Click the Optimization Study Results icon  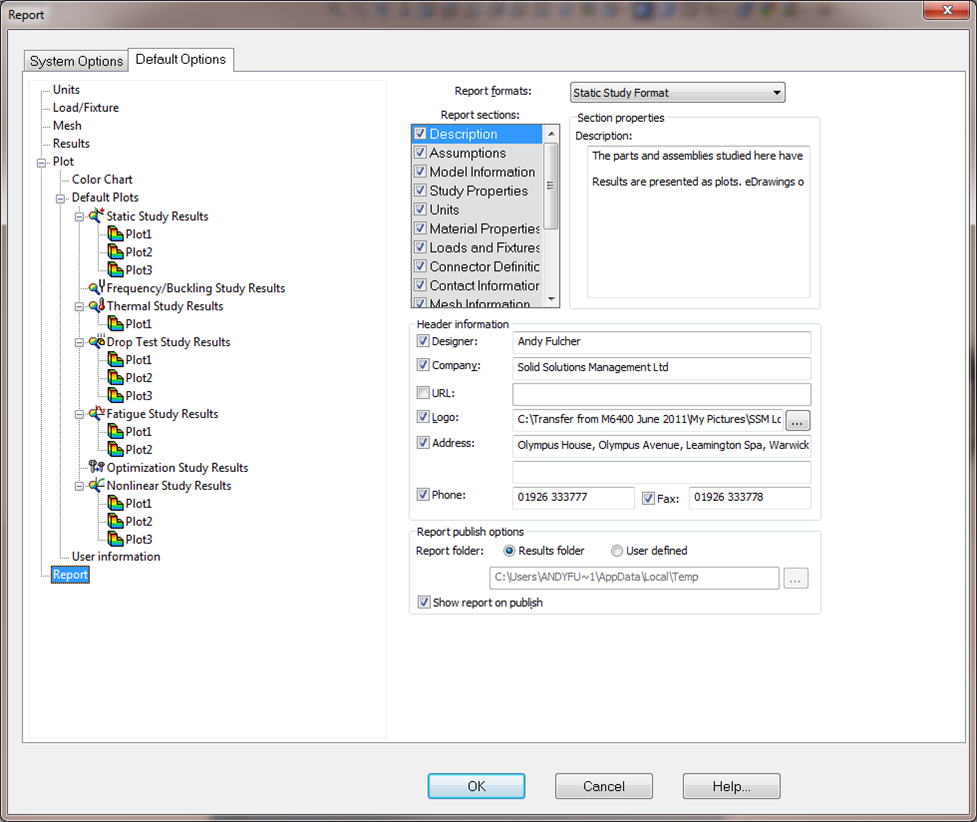pyautogui.click(x=97, y=467)
